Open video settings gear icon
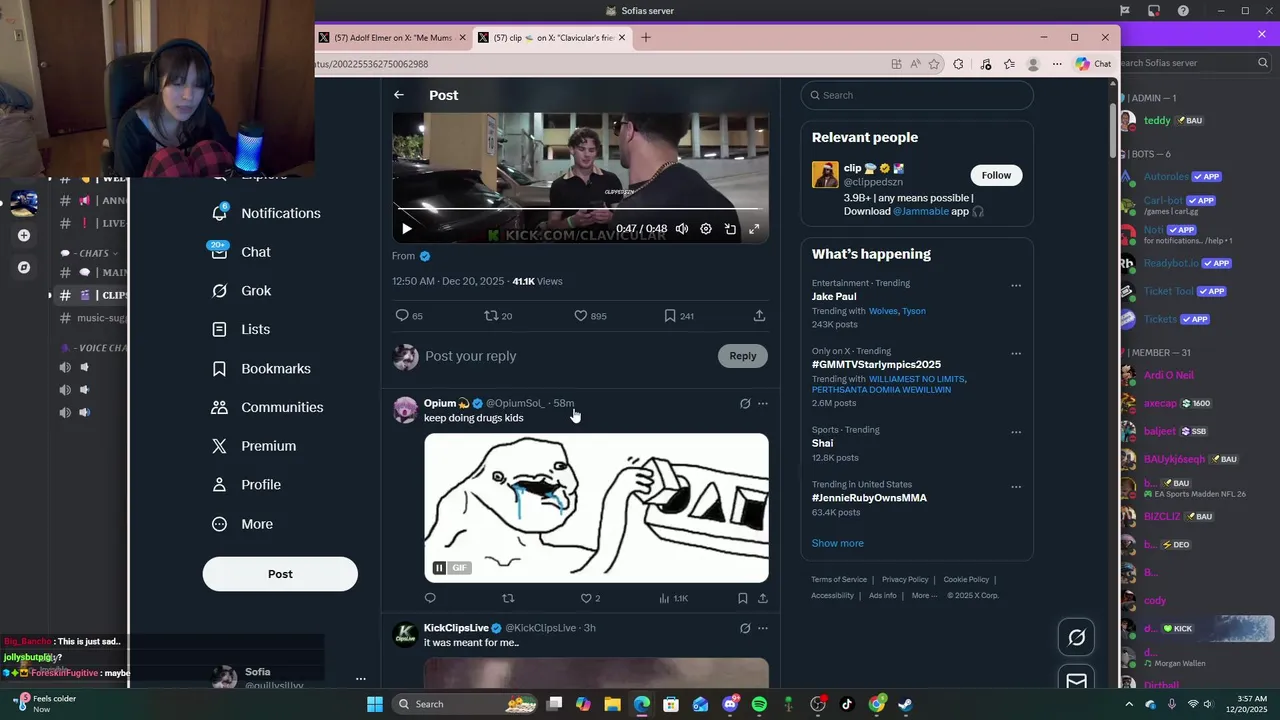 click(x=706, y=229)
